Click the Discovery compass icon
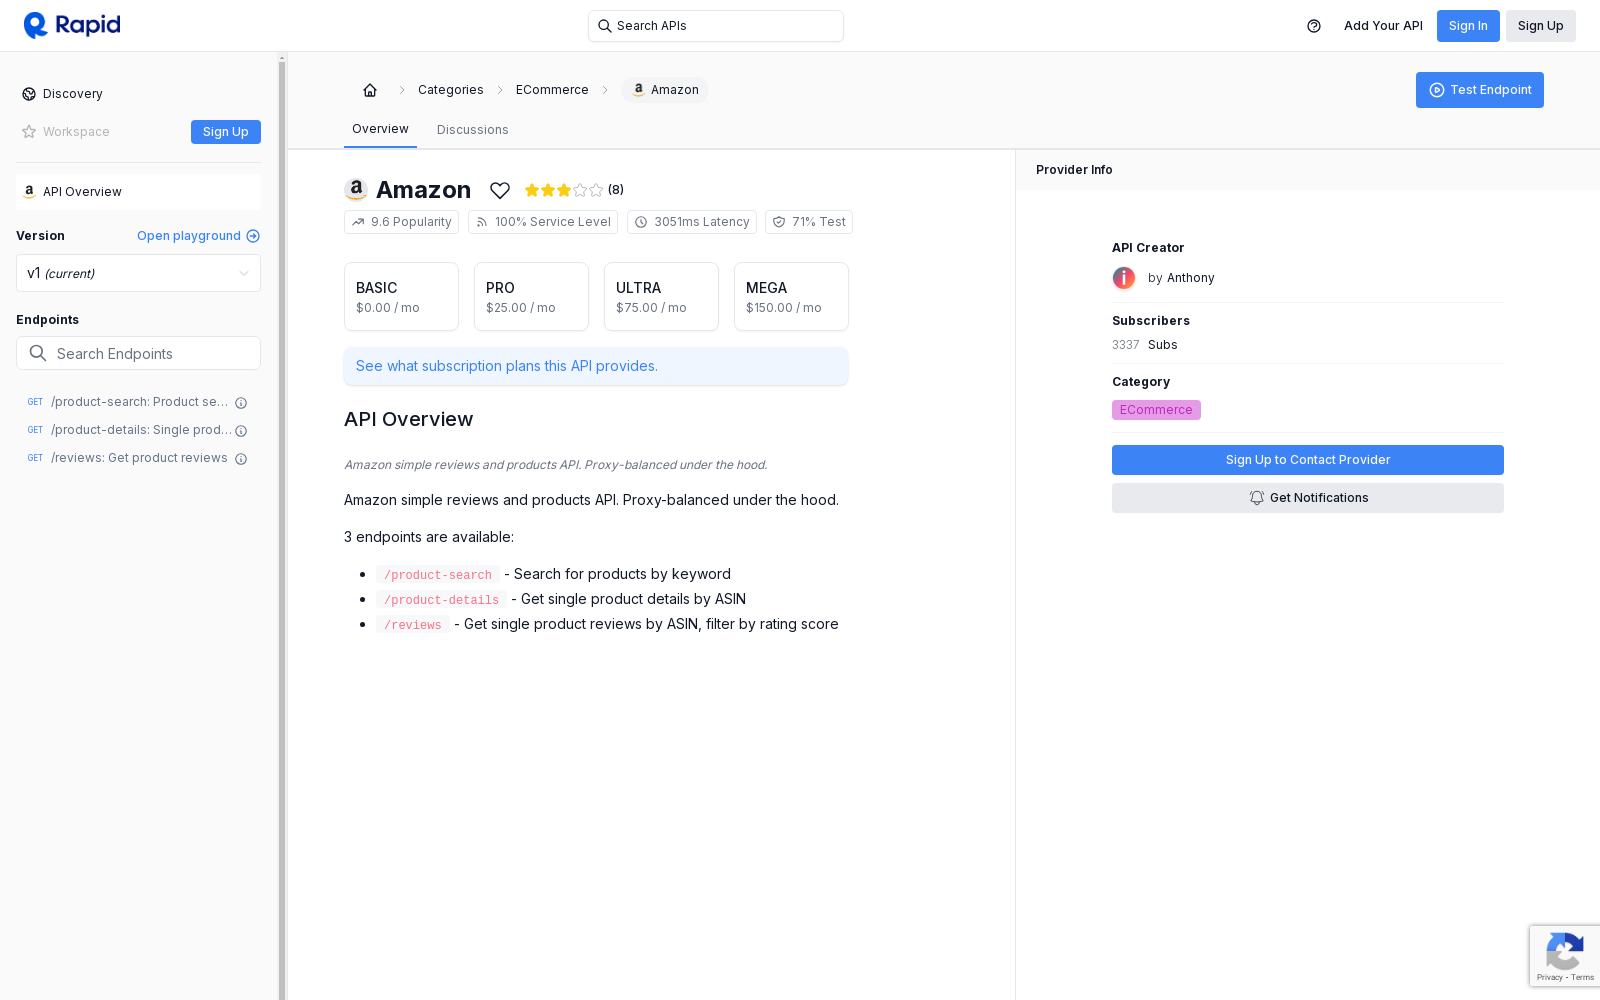 pyautogui.click(x=29, y=94)
